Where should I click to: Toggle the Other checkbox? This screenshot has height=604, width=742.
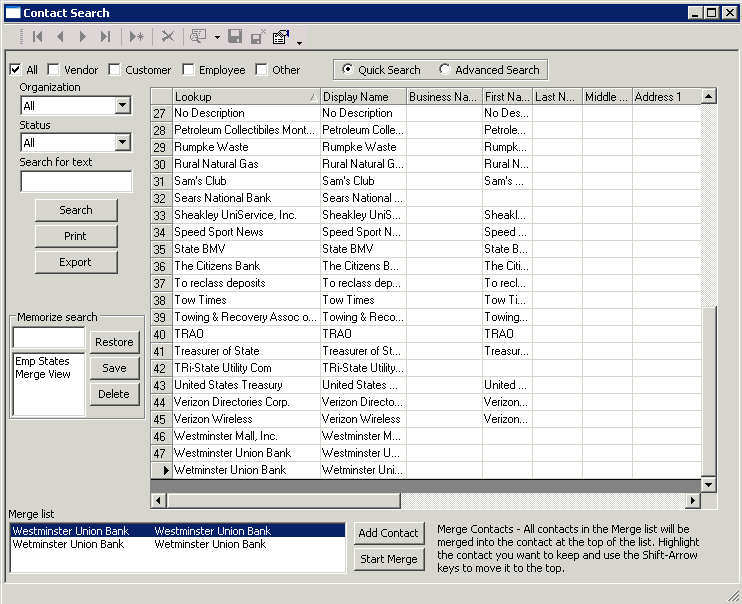point(261,70)
